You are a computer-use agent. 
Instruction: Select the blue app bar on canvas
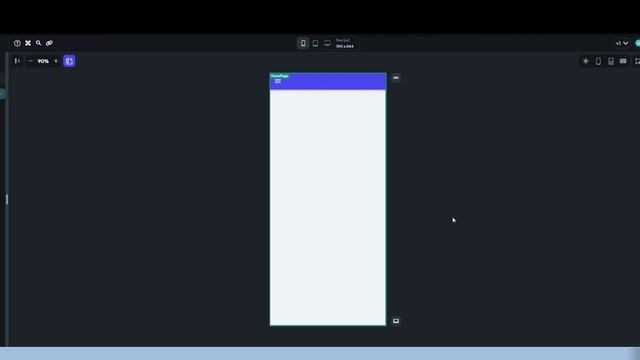pyautogui.click(x=328, y=81)
